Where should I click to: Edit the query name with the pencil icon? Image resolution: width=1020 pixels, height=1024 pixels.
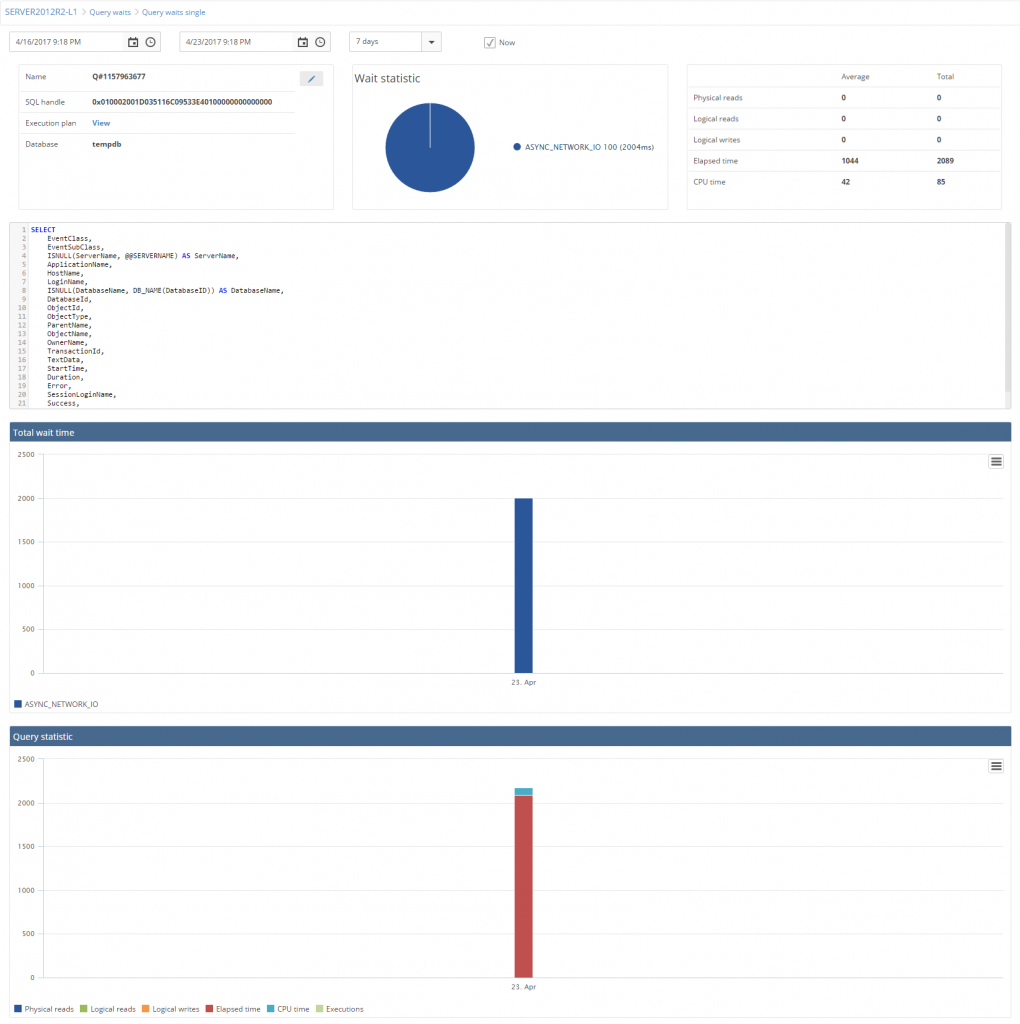coord(310,77)
